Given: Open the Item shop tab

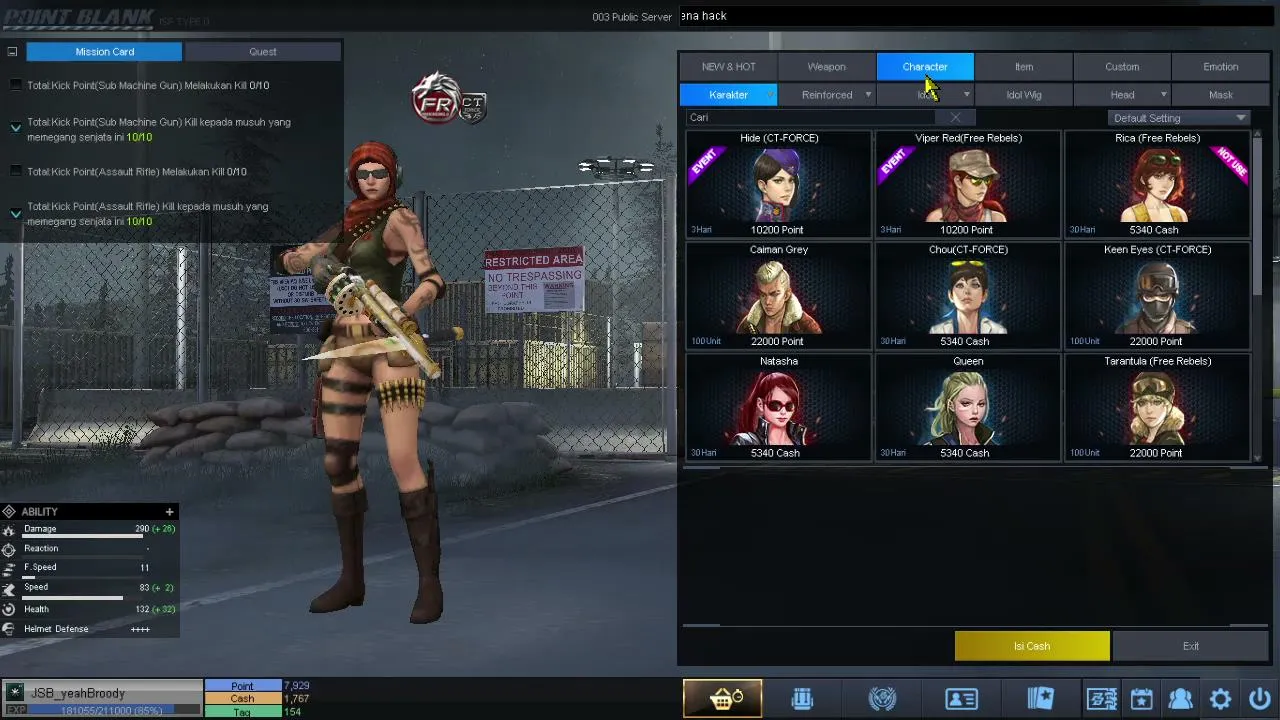Looking at the screenshot, I should (1024, 67).
